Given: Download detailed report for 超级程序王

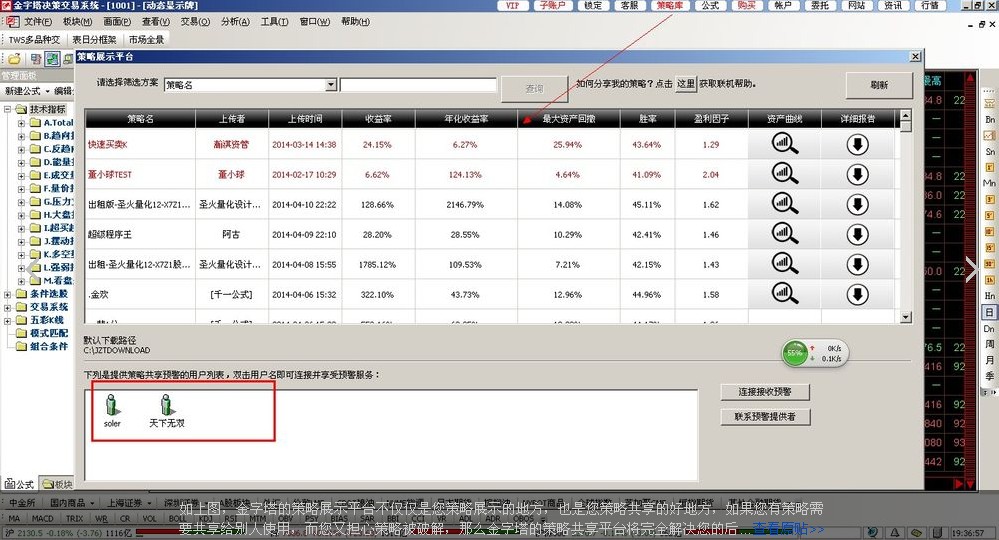Looking at the screenshot, I should pos(858,234).
